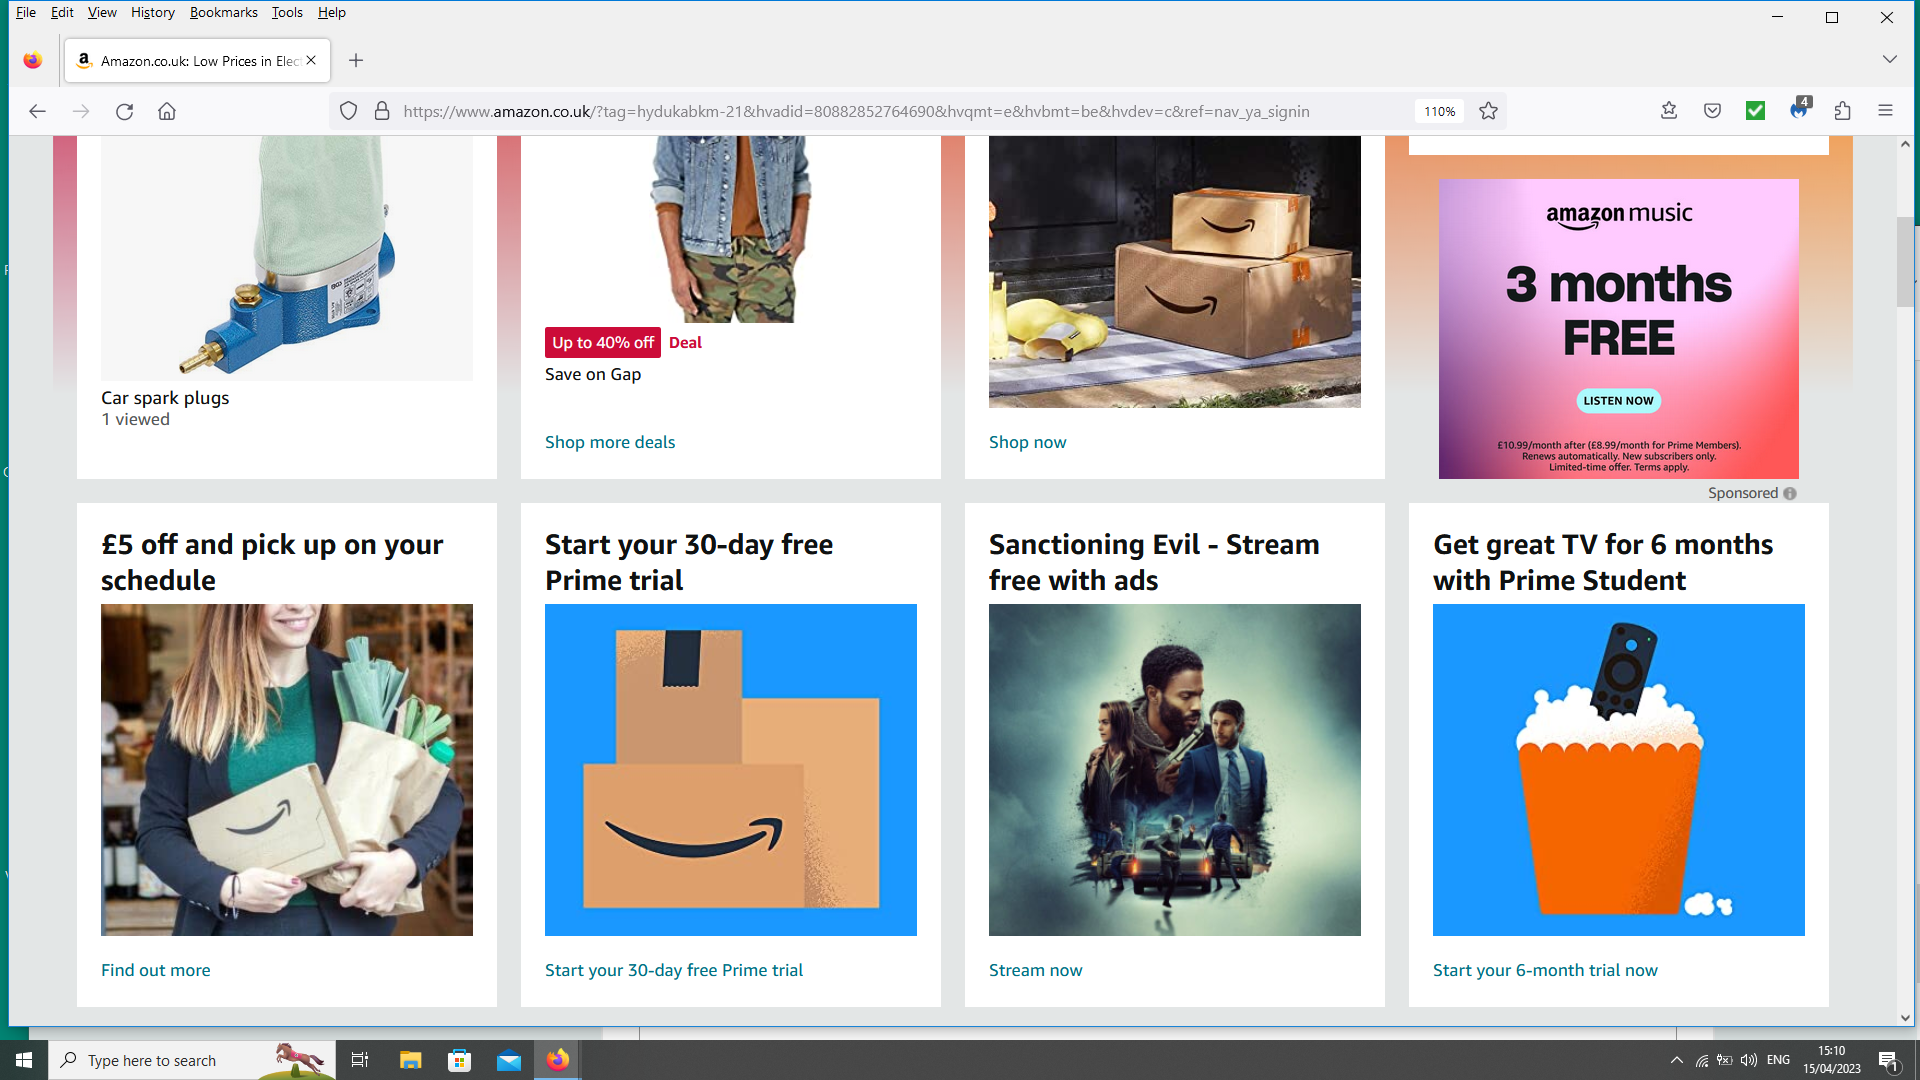The image size is (1920, 1080).
Task: Open the Bookmarks menu
Action: click(x=224, y=12)
